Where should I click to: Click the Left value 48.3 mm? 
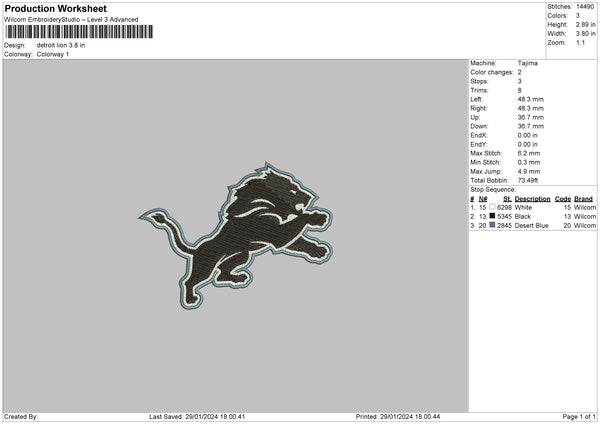coord(531,99)
